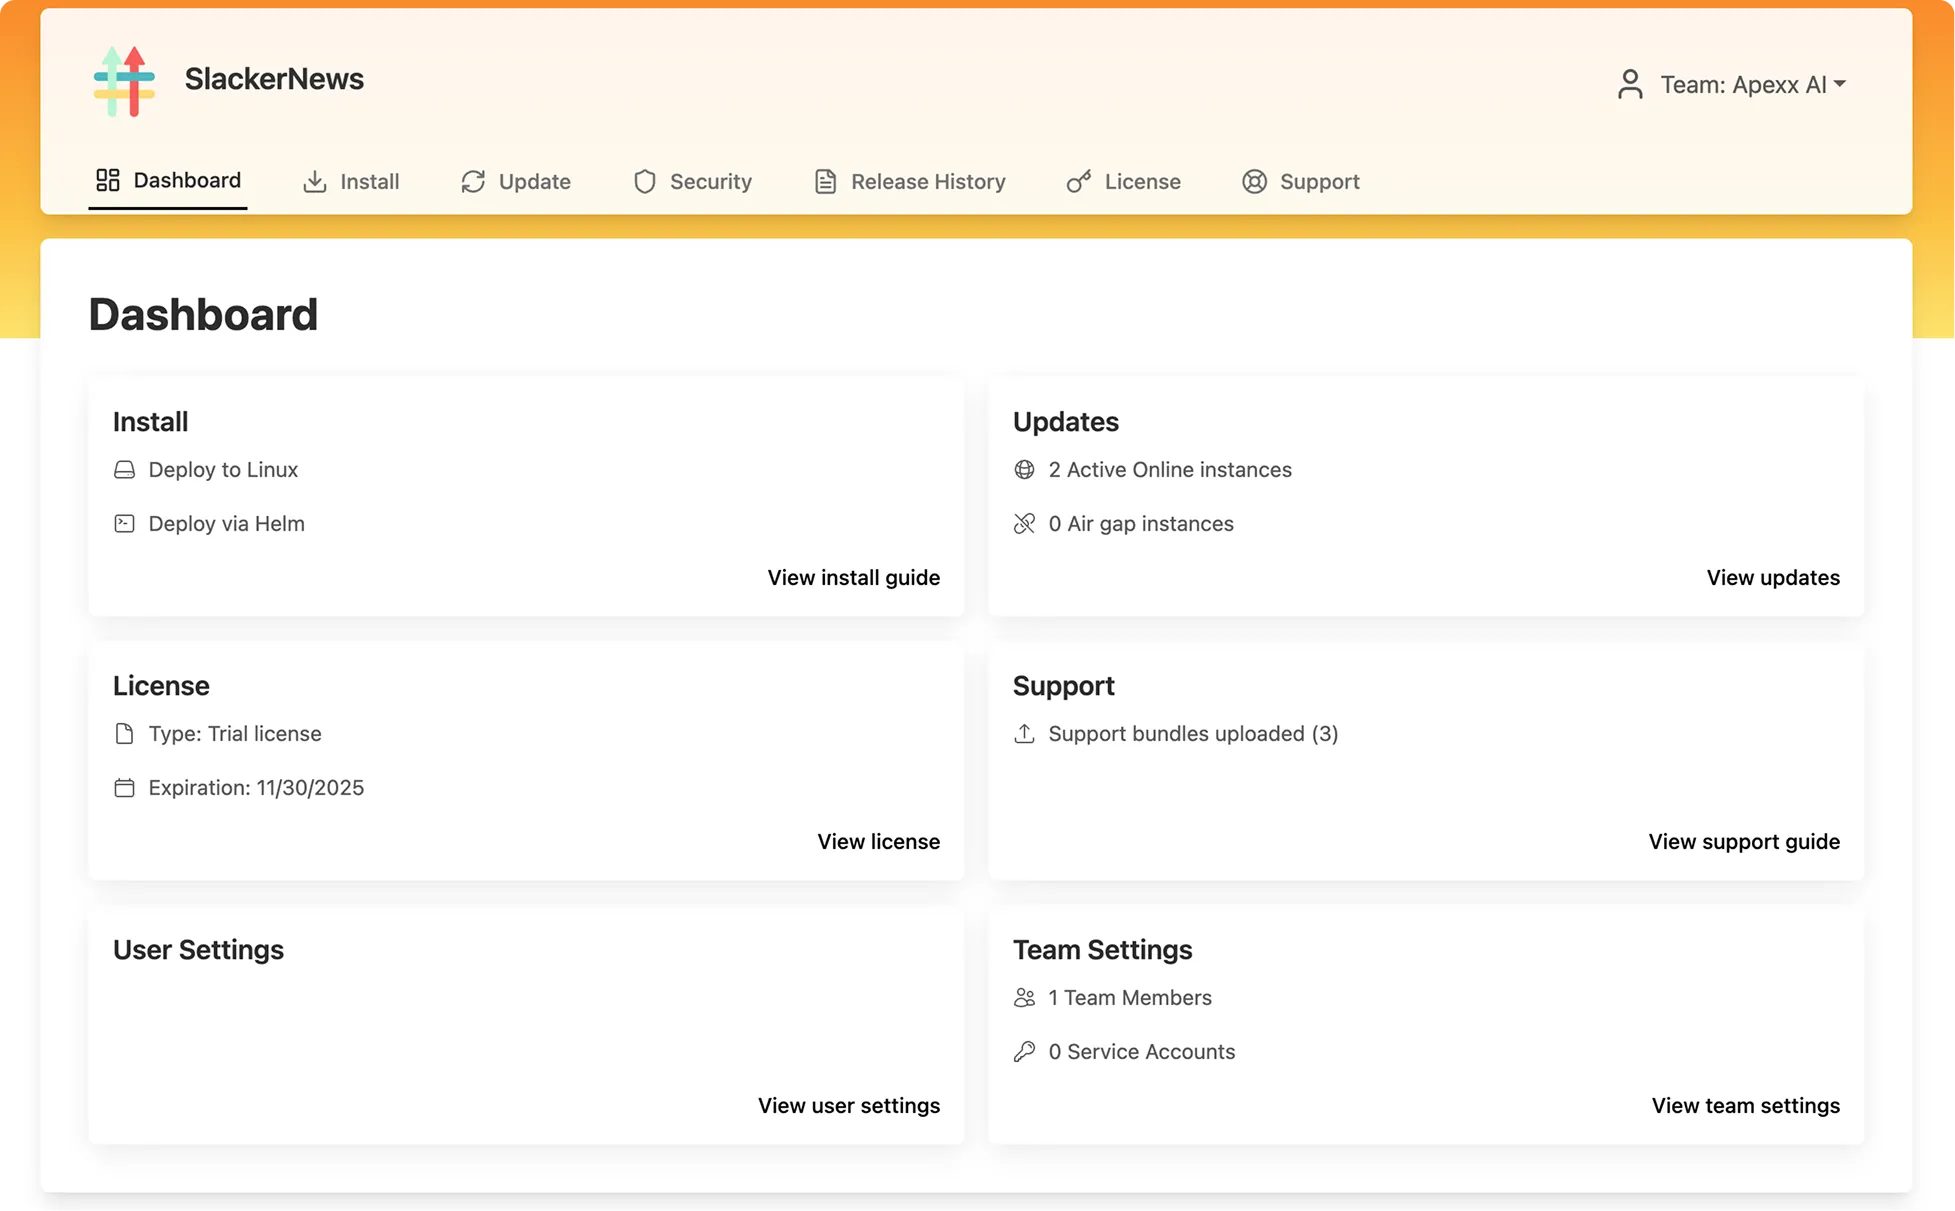
Task: Click the View install guide link
Action: [853, 577]
